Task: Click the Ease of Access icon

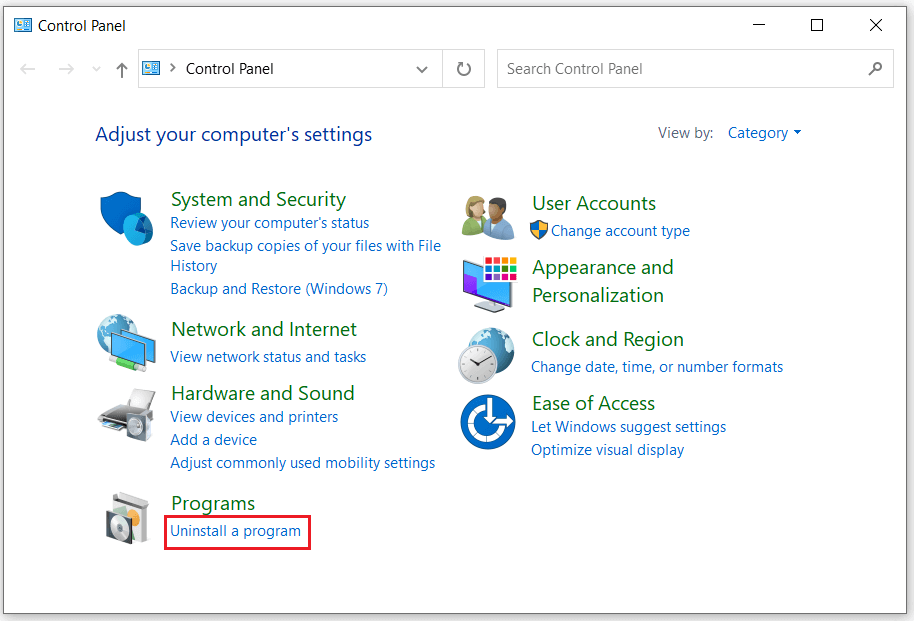Action: 488,422
